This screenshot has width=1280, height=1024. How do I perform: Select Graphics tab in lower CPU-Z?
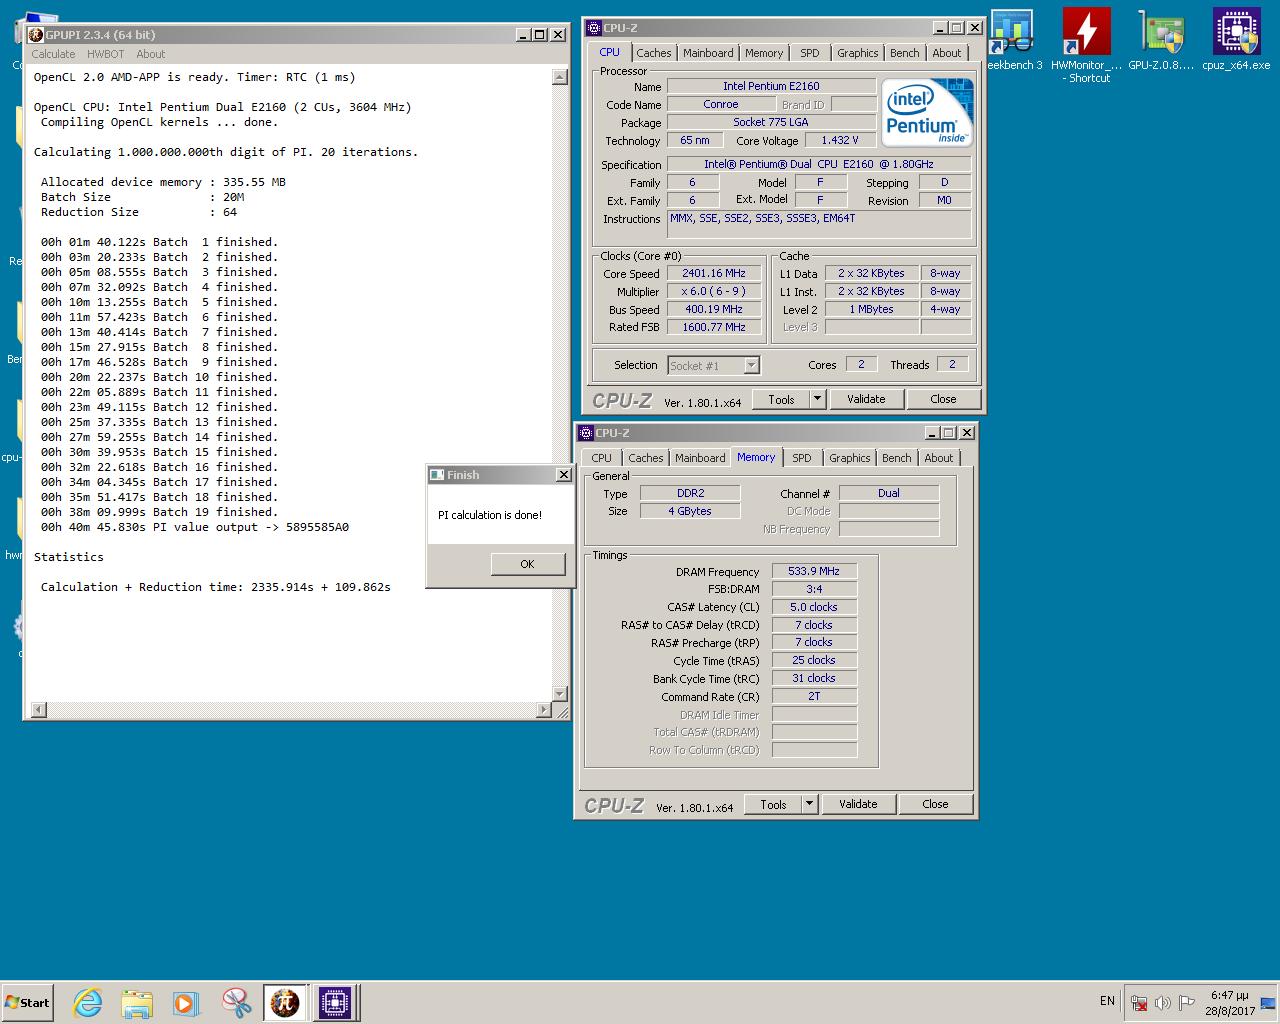[x=850, y=458]
